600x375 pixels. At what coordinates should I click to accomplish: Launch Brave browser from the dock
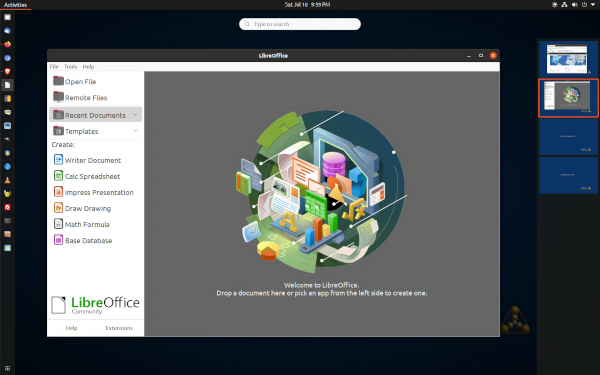click(7, 72)
